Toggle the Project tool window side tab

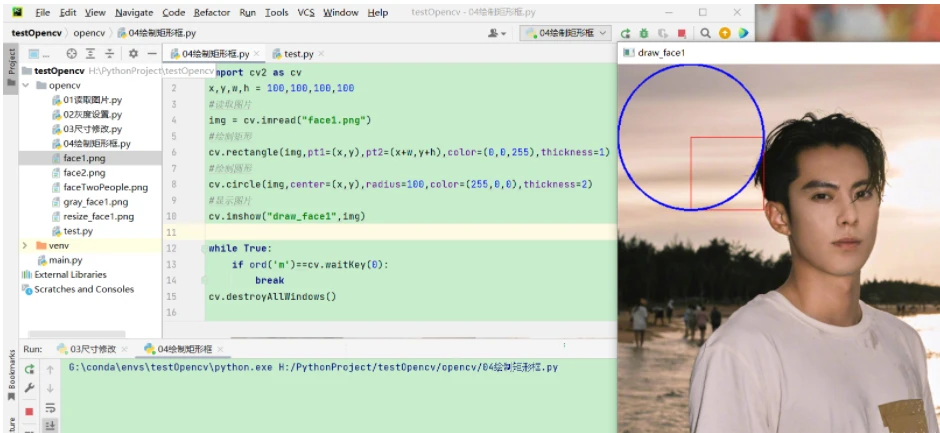point(11,68)
